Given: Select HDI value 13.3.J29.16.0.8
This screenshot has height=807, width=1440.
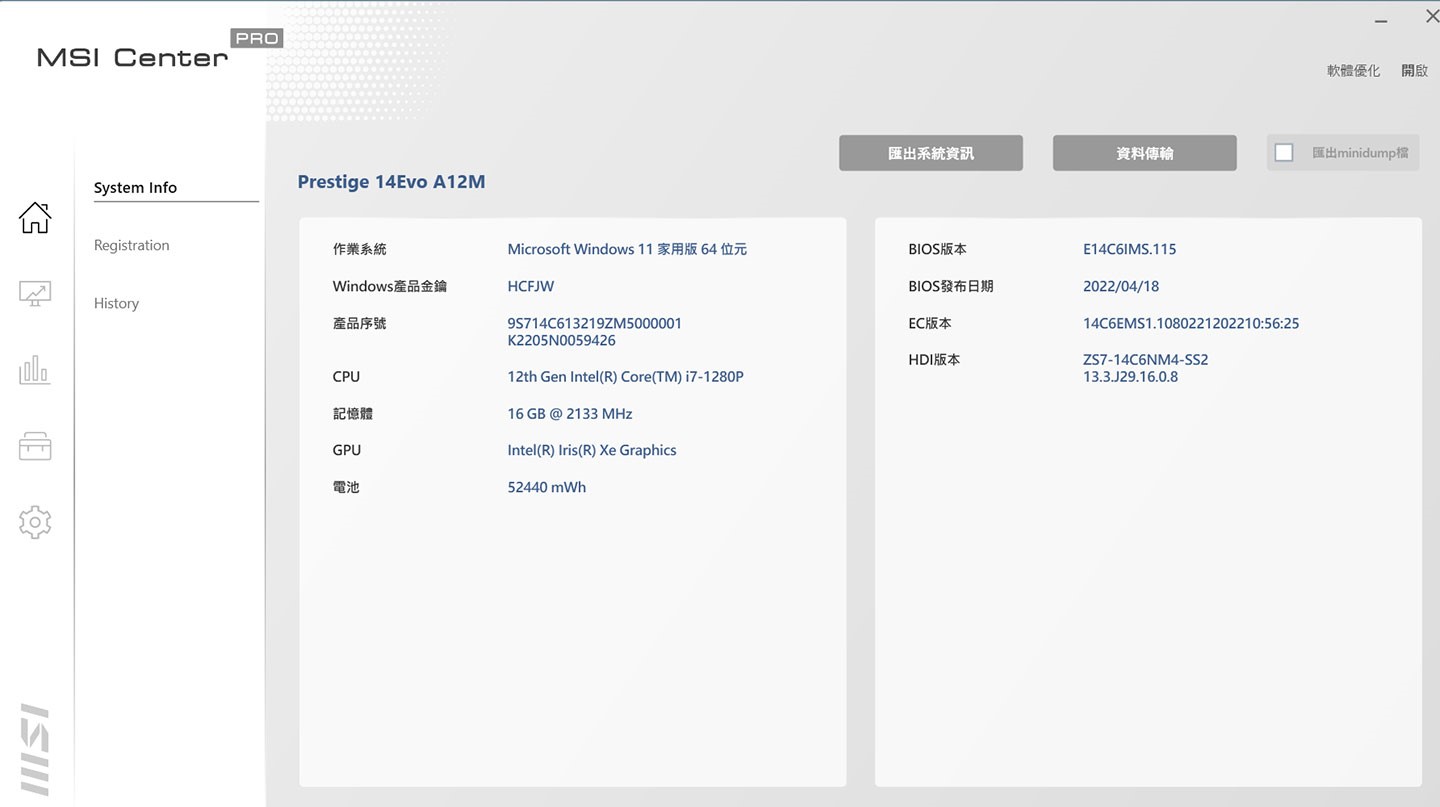Looking at the screenshot, I should click(x=1131, y=376).
